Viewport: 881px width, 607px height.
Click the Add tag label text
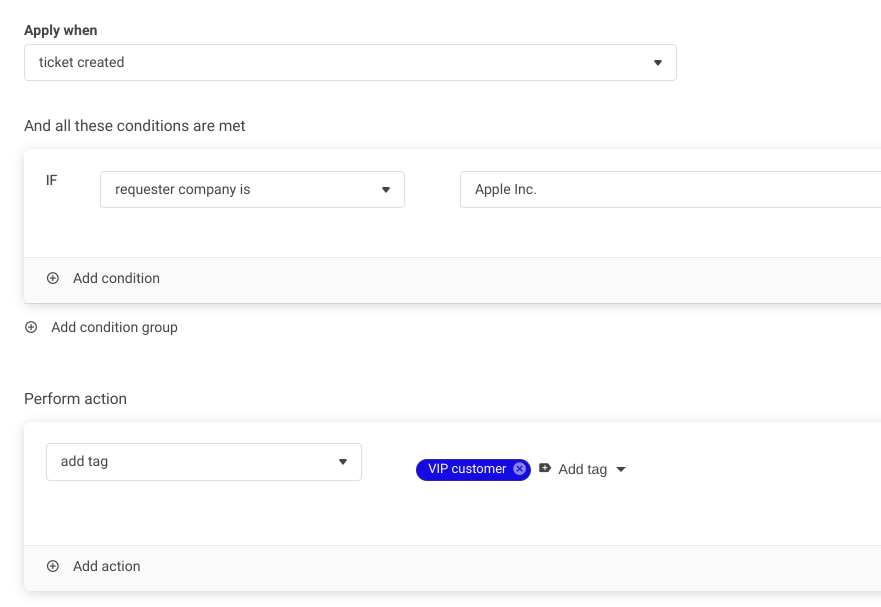tap(582, 469)
